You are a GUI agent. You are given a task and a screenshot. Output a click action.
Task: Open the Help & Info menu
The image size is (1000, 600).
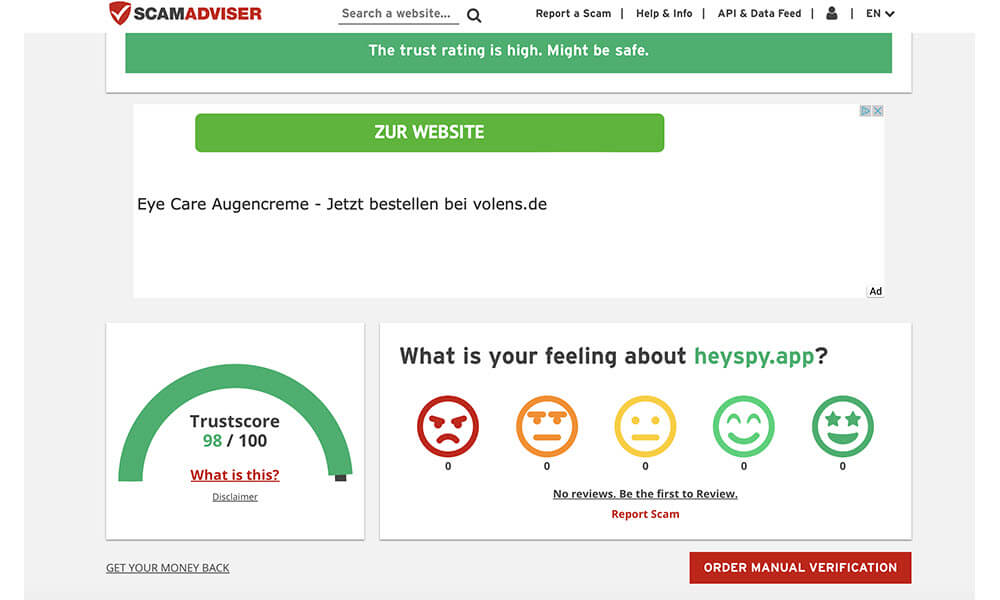click(664, 13)
